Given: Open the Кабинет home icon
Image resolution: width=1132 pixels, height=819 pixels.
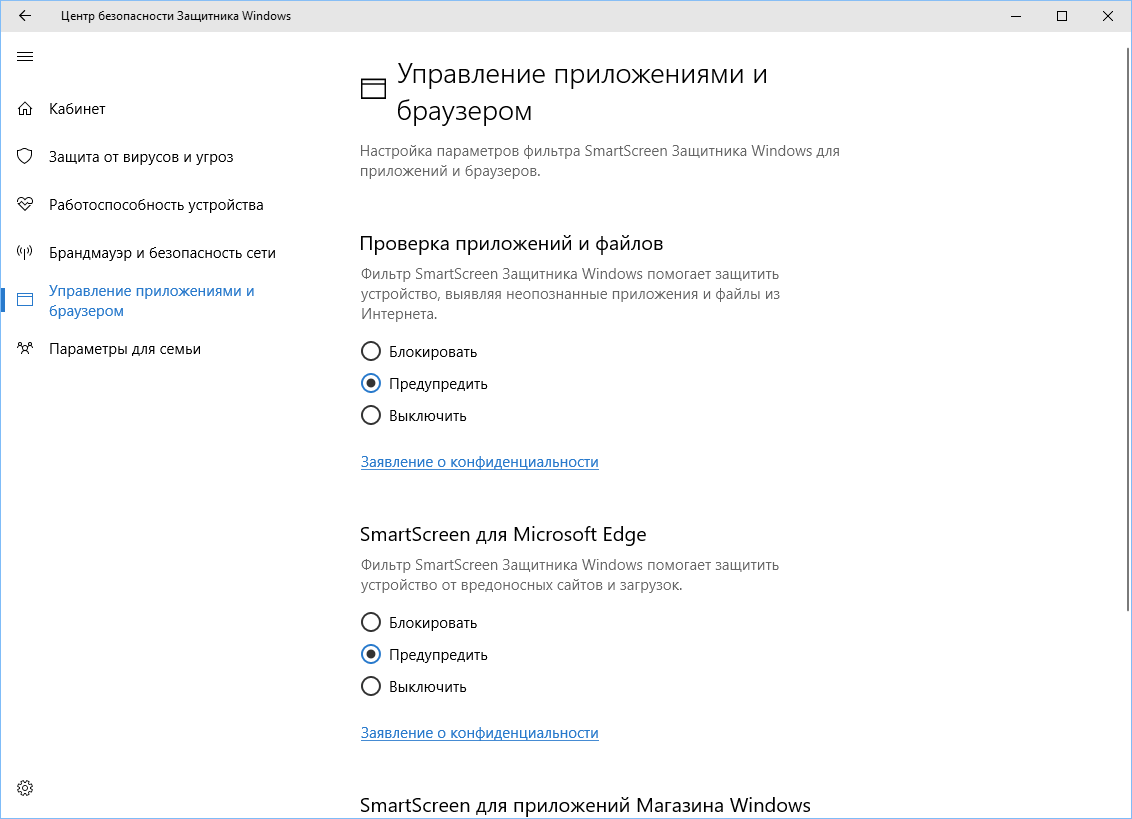Looking at the screenshot, I should (x=24, y=108).
